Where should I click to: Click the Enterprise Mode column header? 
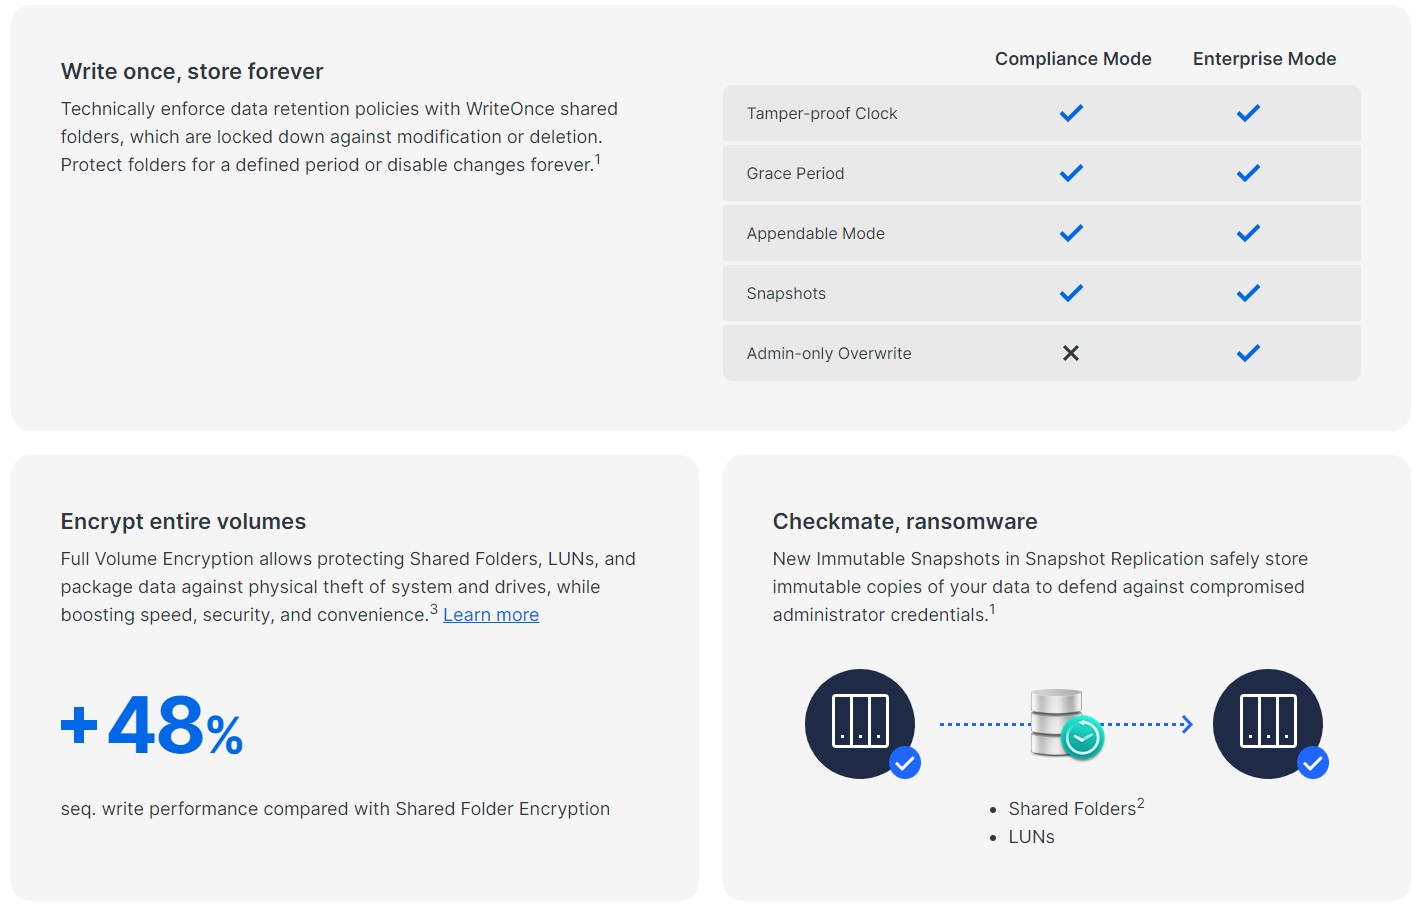(x=1264, y=59)
